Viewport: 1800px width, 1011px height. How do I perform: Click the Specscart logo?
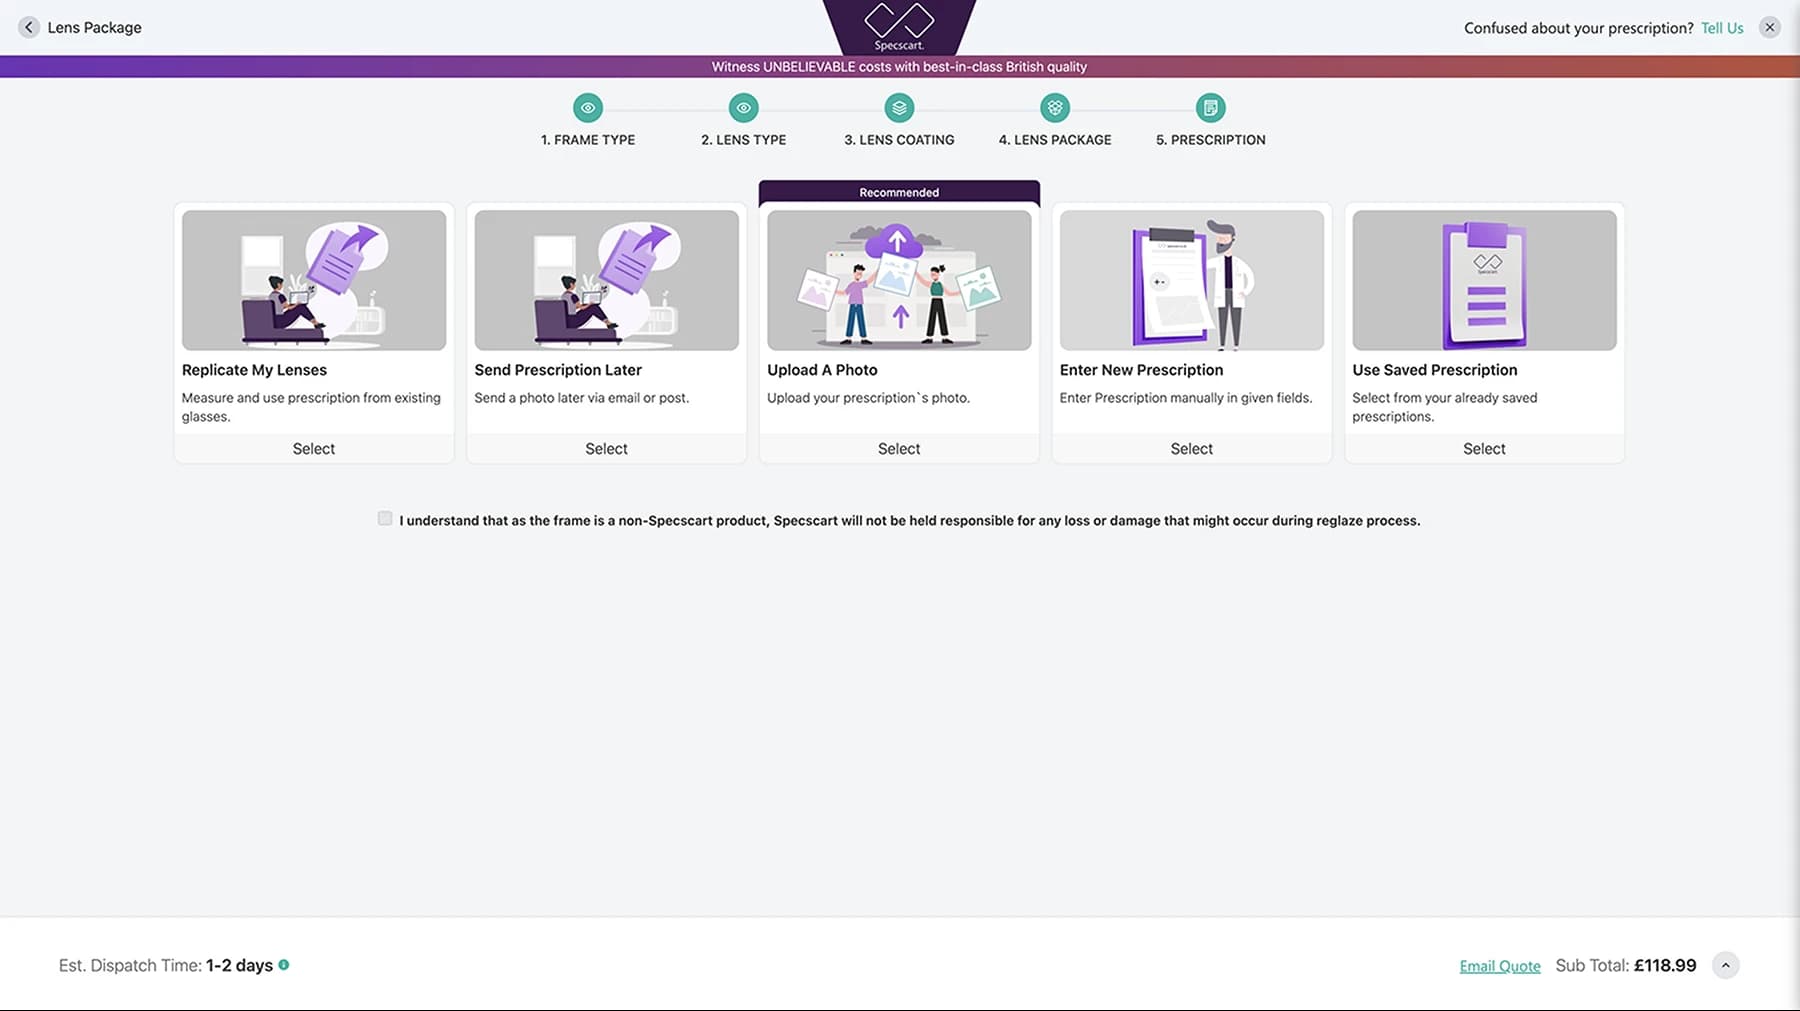(x=899, y=26)
